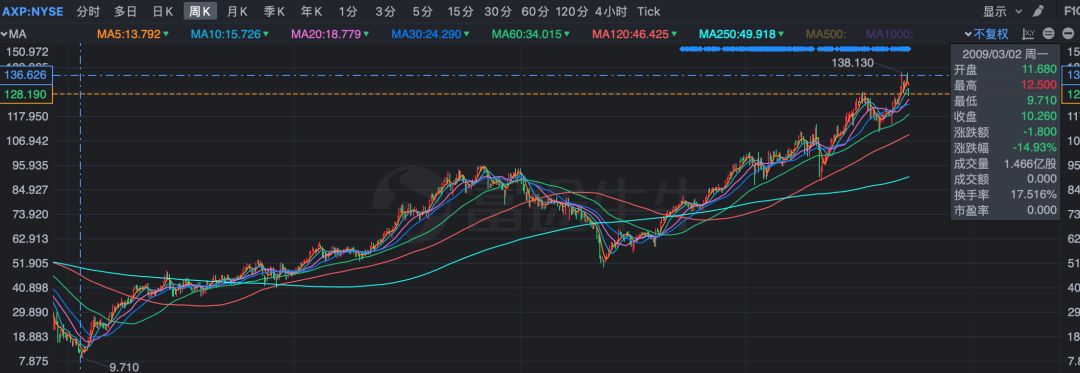Switch to 月K monthly candlestick tab

pyautogui.click(x=238, y=12)
